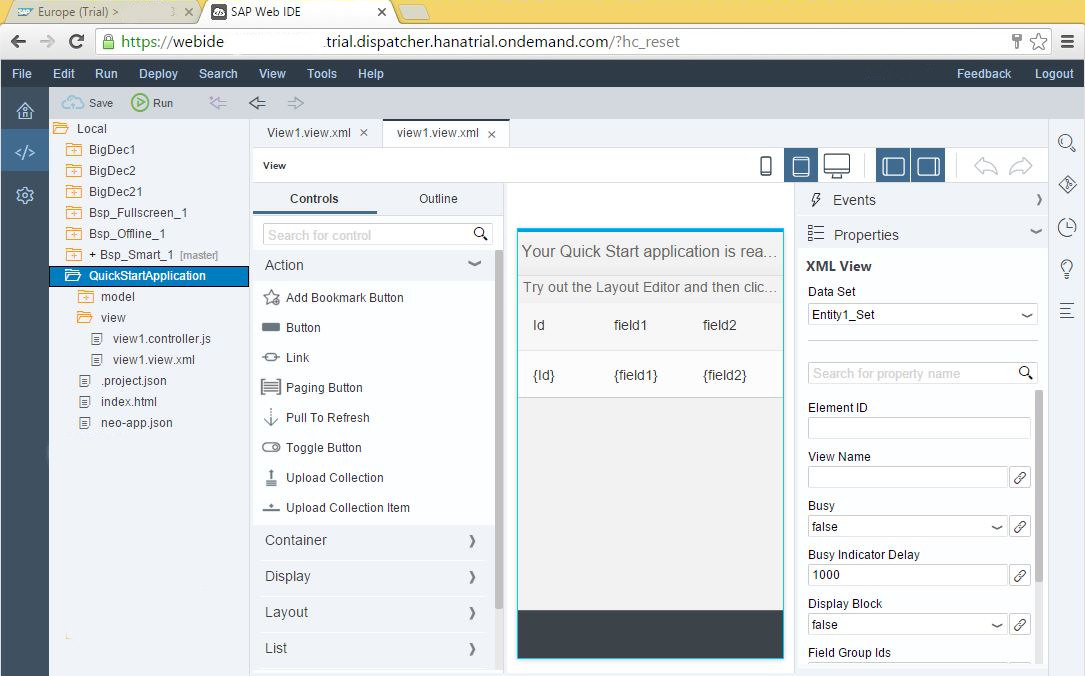Toggle the left Controls pane visibility
Image resolution: width=1085 pixels, height=676 pixels.
tap(893, 166)
